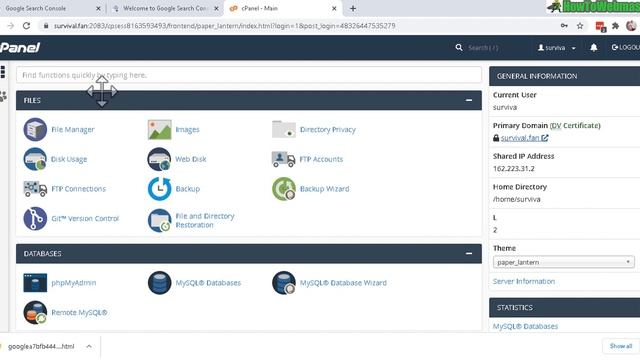Select the cPanel - Main tab
This screenshot has width=640, height=360.
click(282, 8)
